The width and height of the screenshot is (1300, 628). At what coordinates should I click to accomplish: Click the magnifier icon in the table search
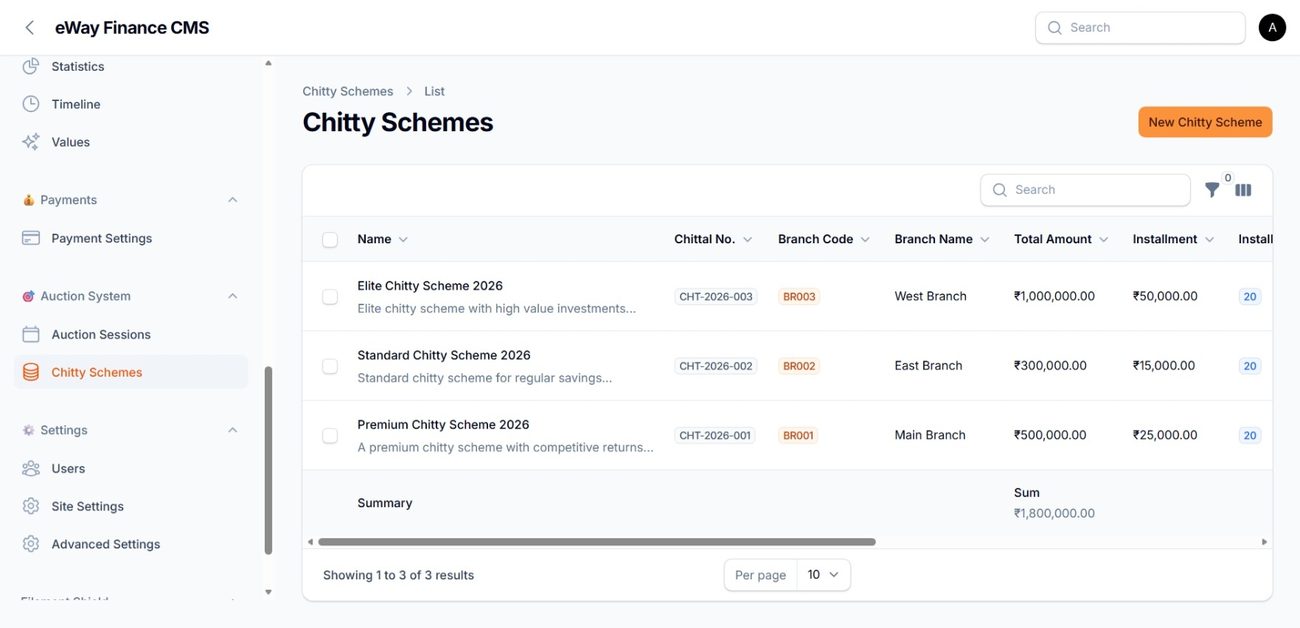[999, 190]
